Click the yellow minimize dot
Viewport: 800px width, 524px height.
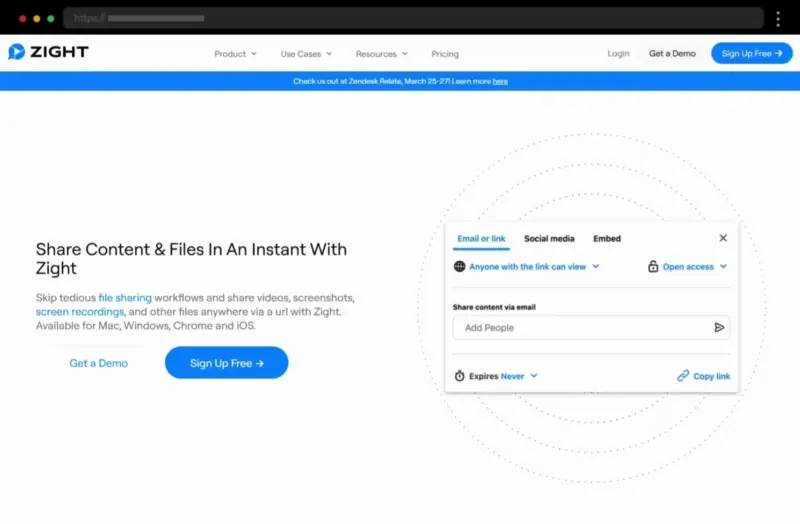[36, 18]
